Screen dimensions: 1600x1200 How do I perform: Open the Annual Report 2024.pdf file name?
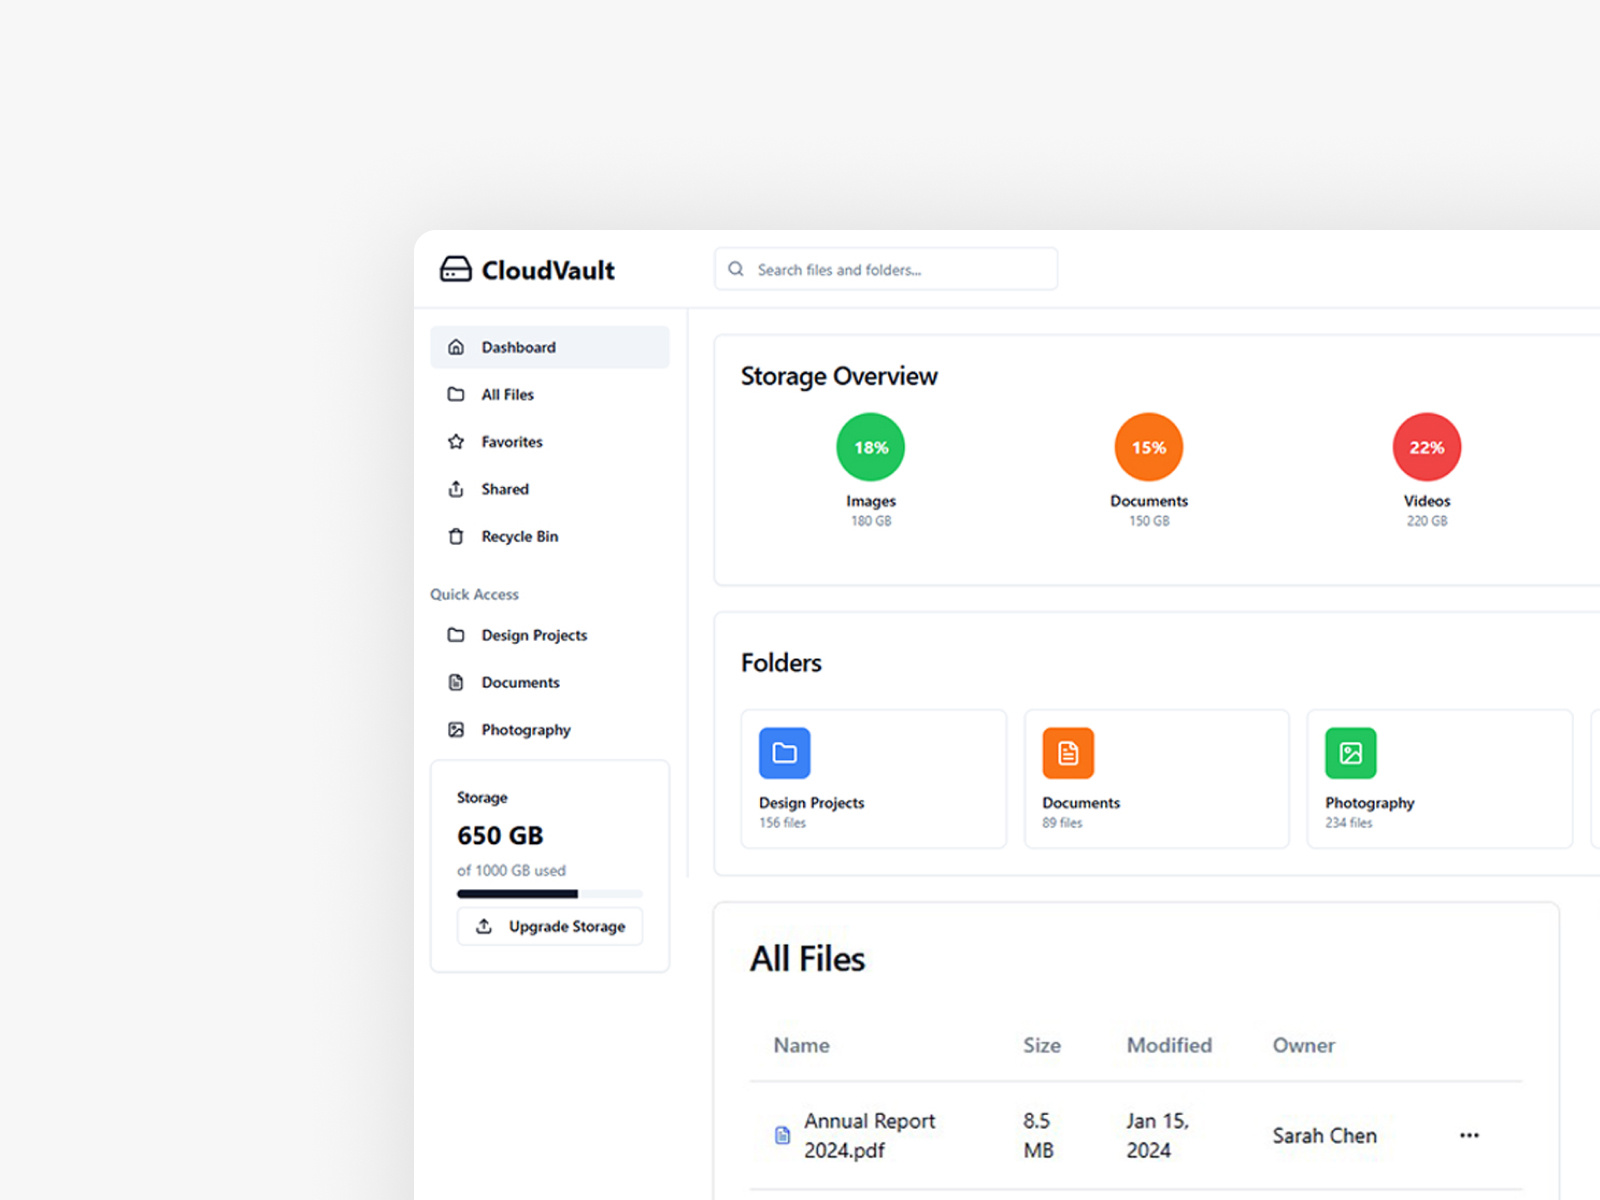[869, 1135]
